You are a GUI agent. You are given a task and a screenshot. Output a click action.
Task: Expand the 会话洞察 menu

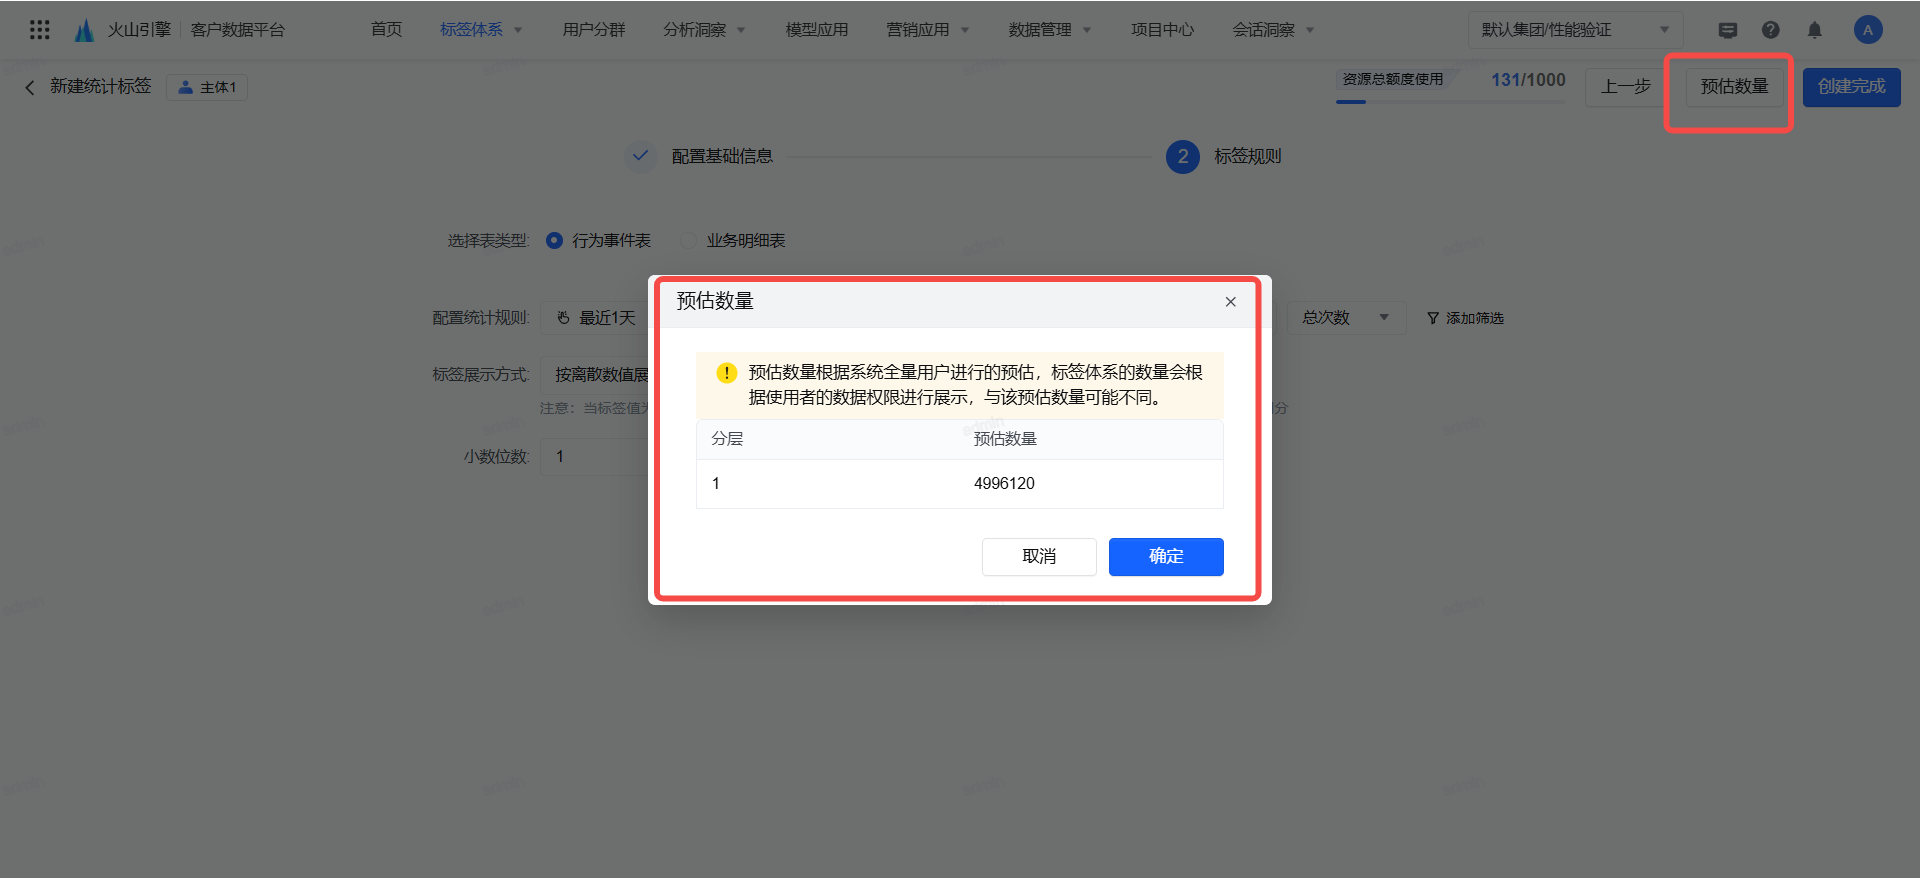pos(1273,30)
